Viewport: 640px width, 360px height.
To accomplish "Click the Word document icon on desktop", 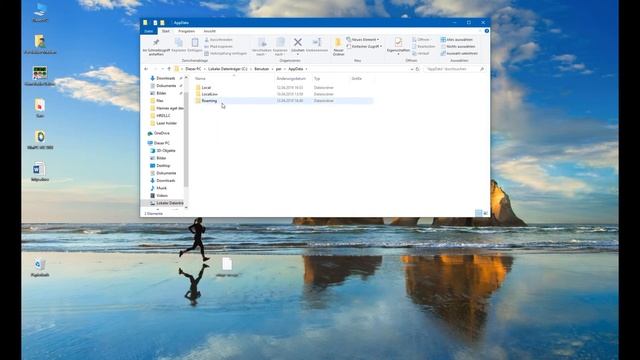I will pyautogui.click(x=39, y=169).
